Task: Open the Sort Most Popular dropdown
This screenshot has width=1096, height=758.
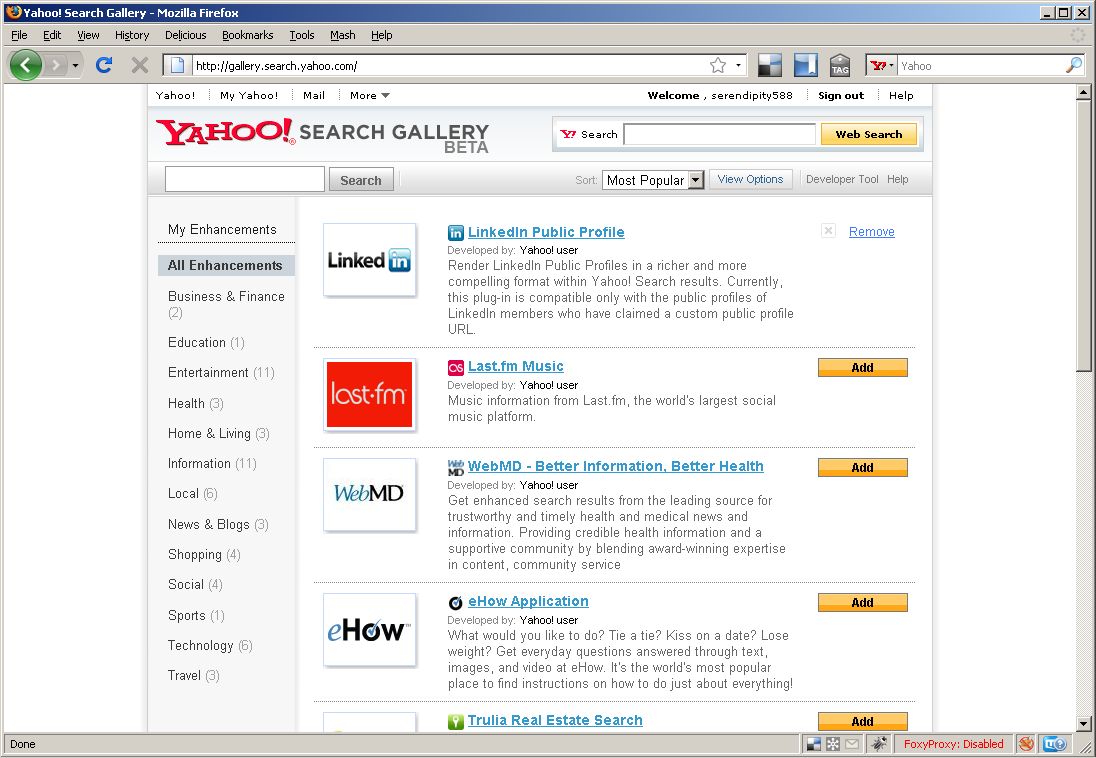Action: click(x=653, y=180)
